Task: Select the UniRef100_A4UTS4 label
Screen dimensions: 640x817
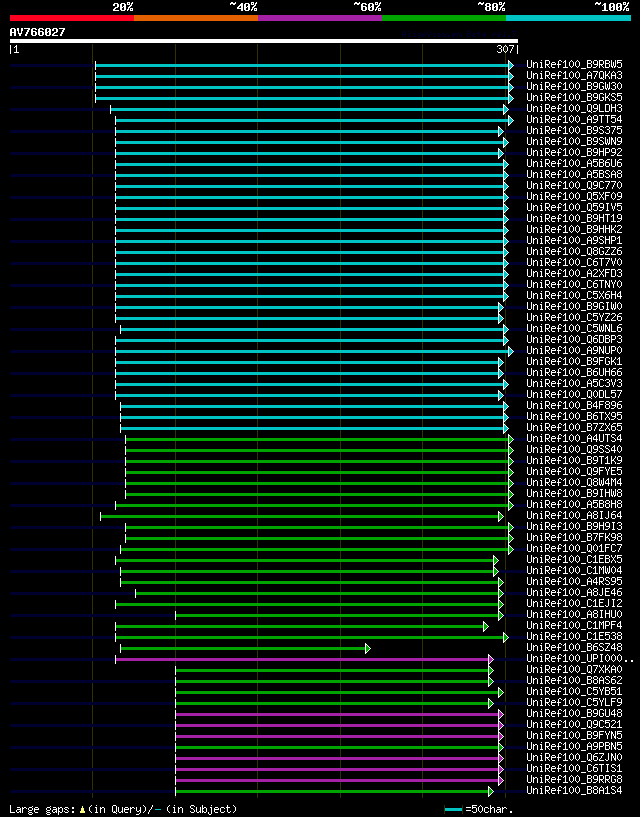Action: pos(574,438)
